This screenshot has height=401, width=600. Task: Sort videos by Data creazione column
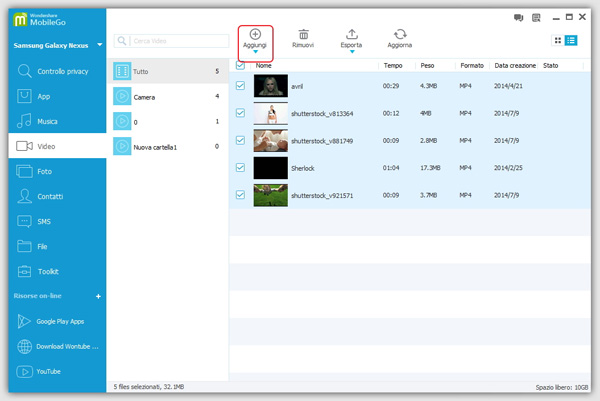(x=514, y=65)
